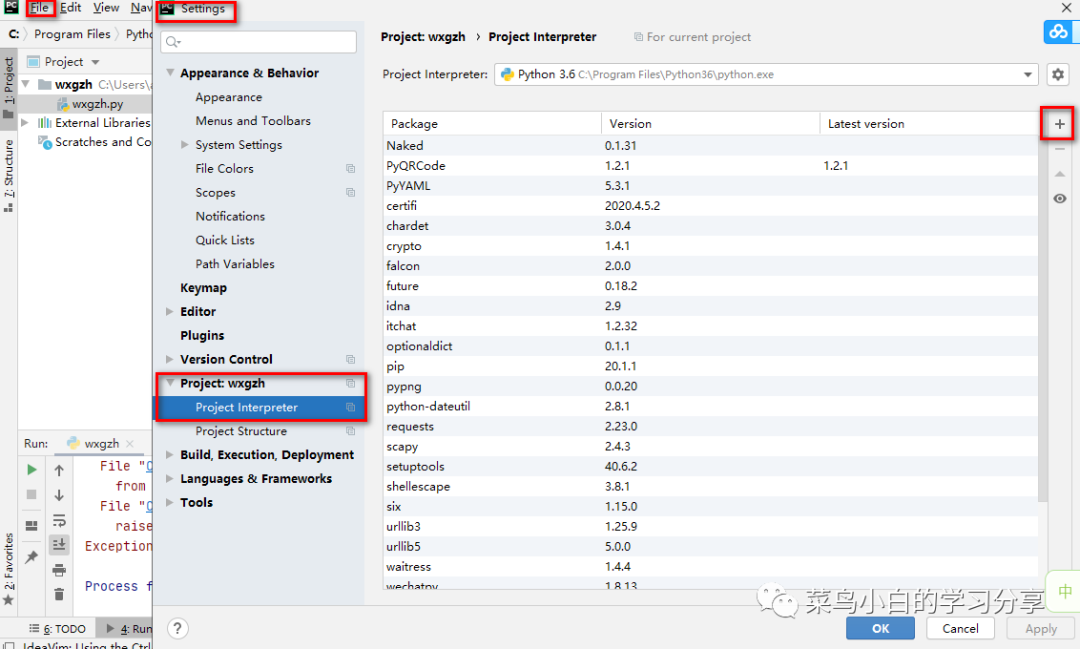Viewport: 1080px width, 649px height.
Task: Click the trash clear-all icon
Action: pos(59,594)
